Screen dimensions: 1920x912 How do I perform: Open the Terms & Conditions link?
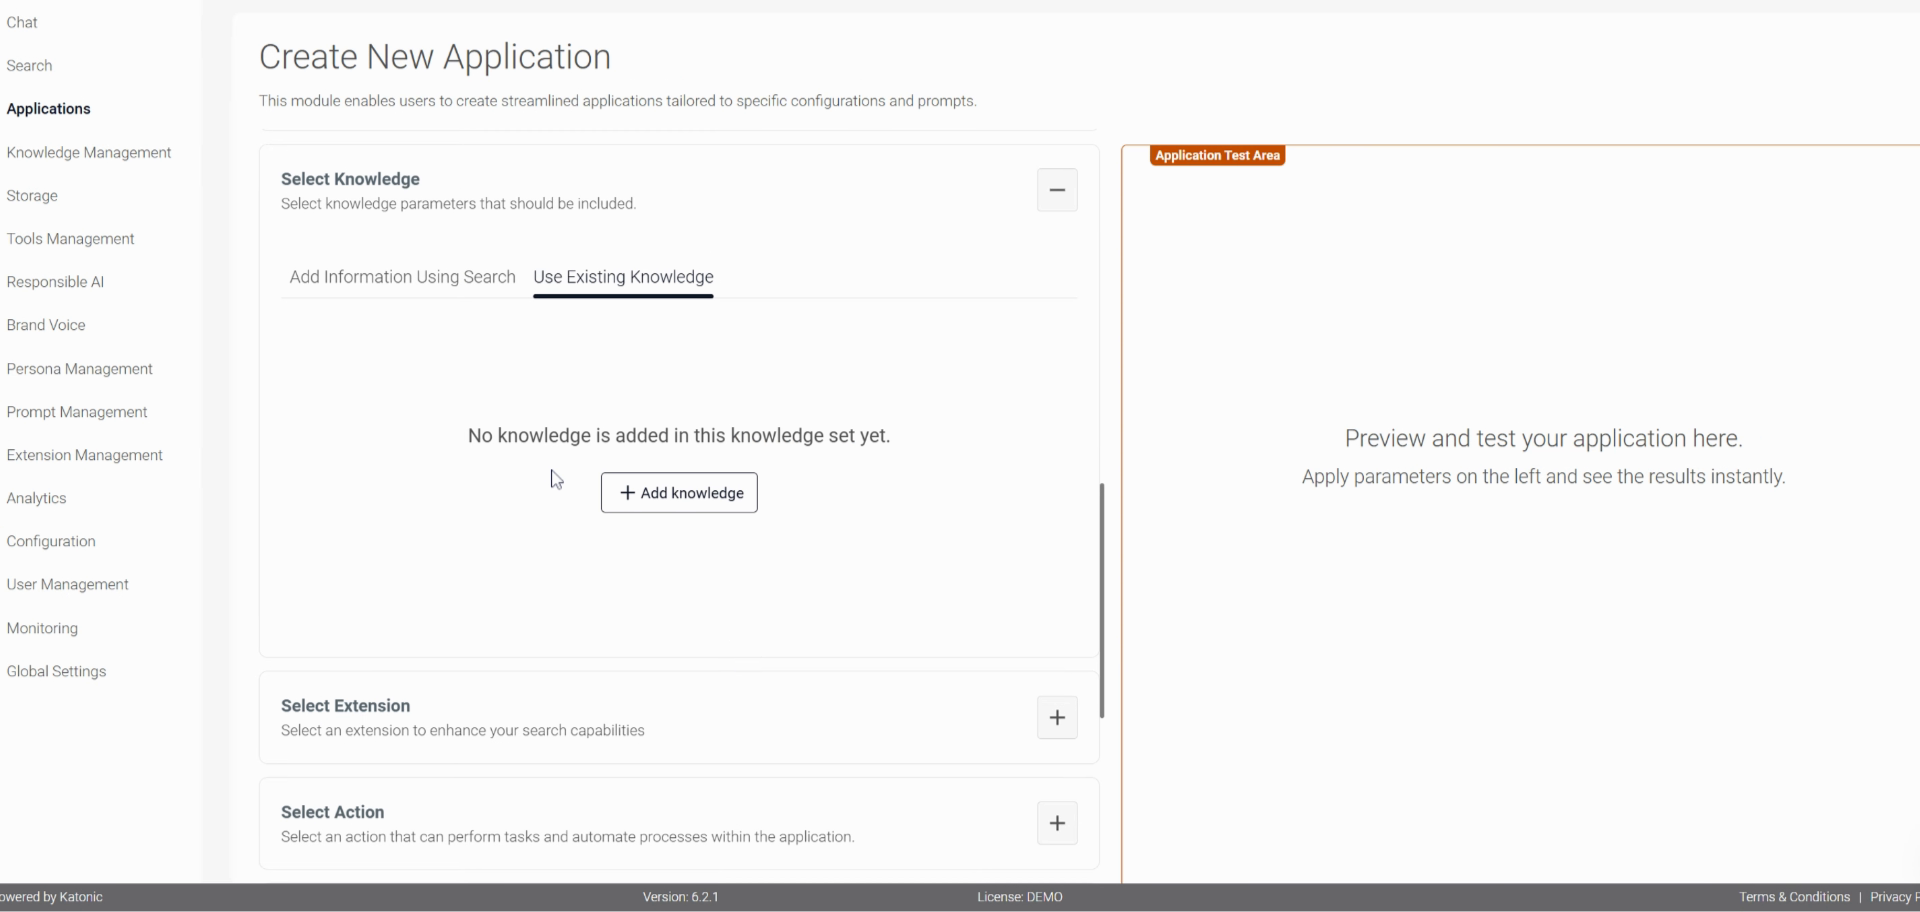(1793, 896)
